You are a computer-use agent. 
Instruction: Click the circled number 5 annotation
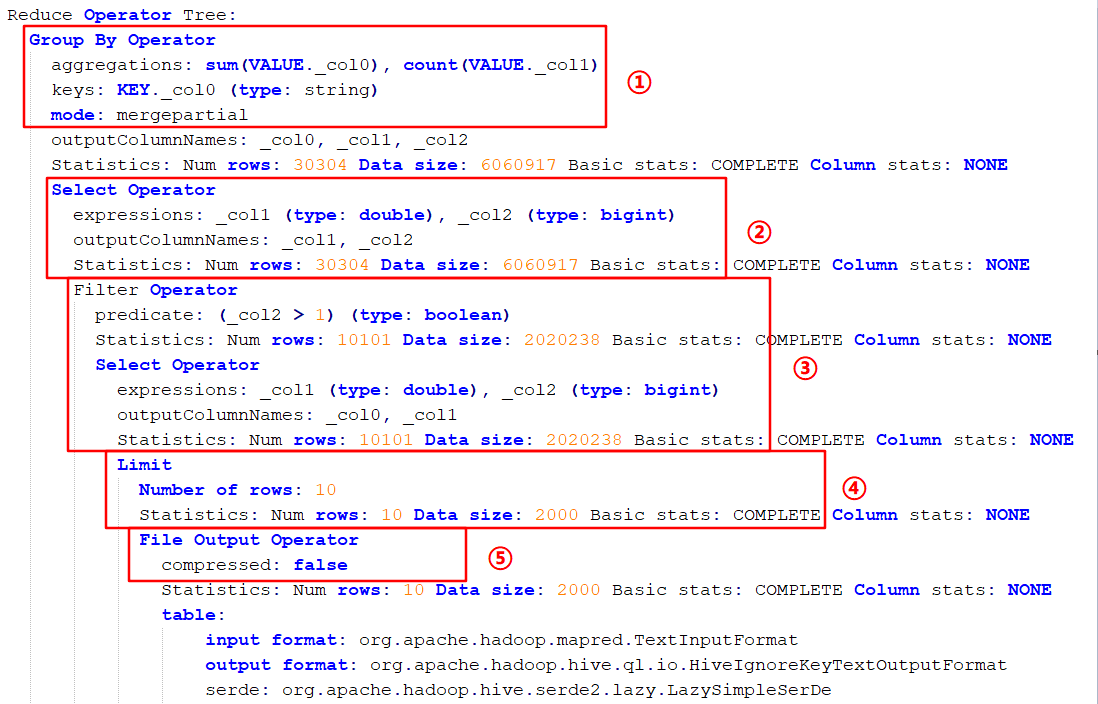click(x=499, y=558)
